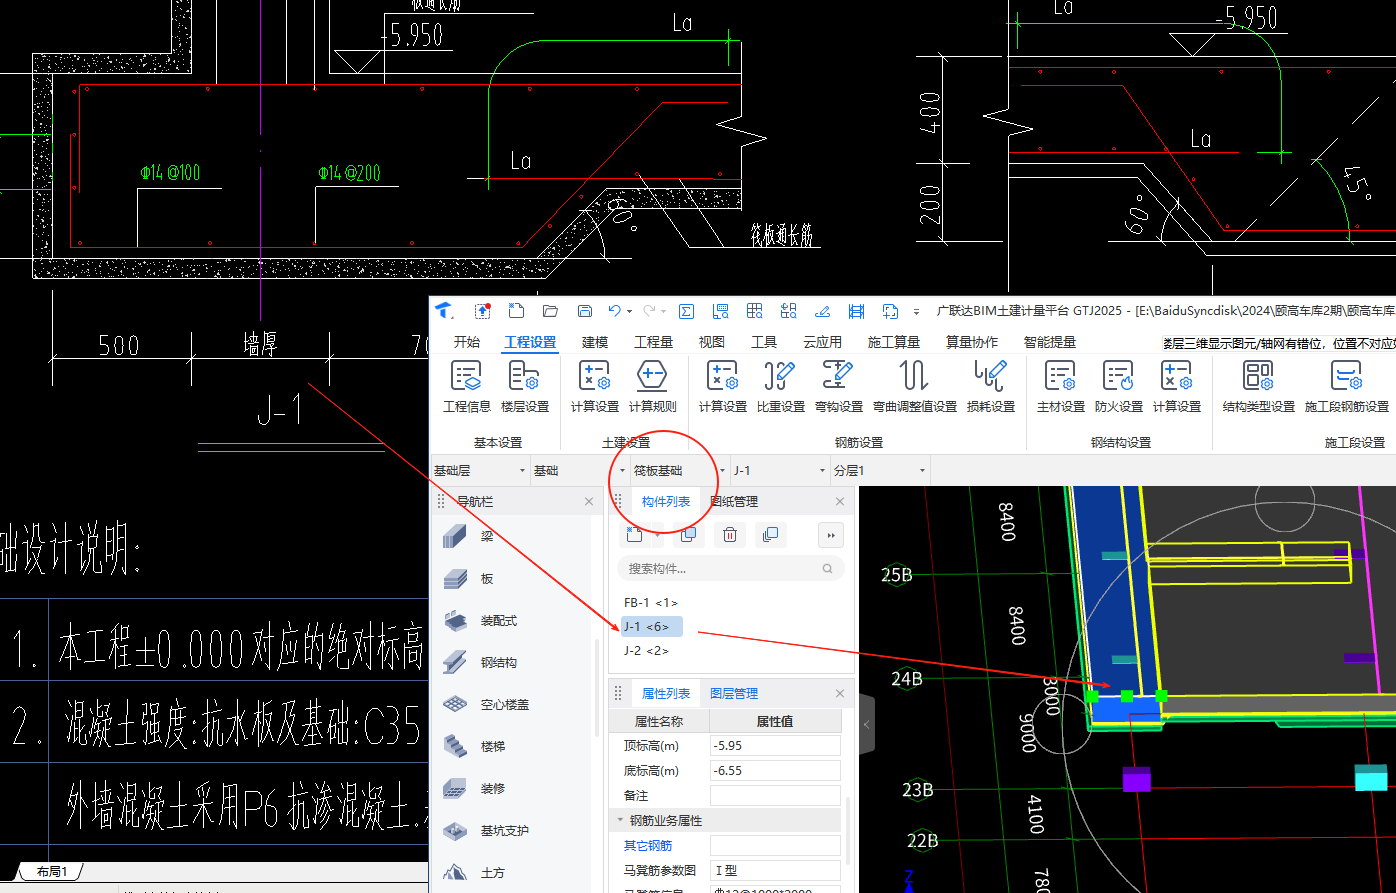1396x893 pixels.
Task: Click the new file icon in quick access toolbar
Action: 516,311
